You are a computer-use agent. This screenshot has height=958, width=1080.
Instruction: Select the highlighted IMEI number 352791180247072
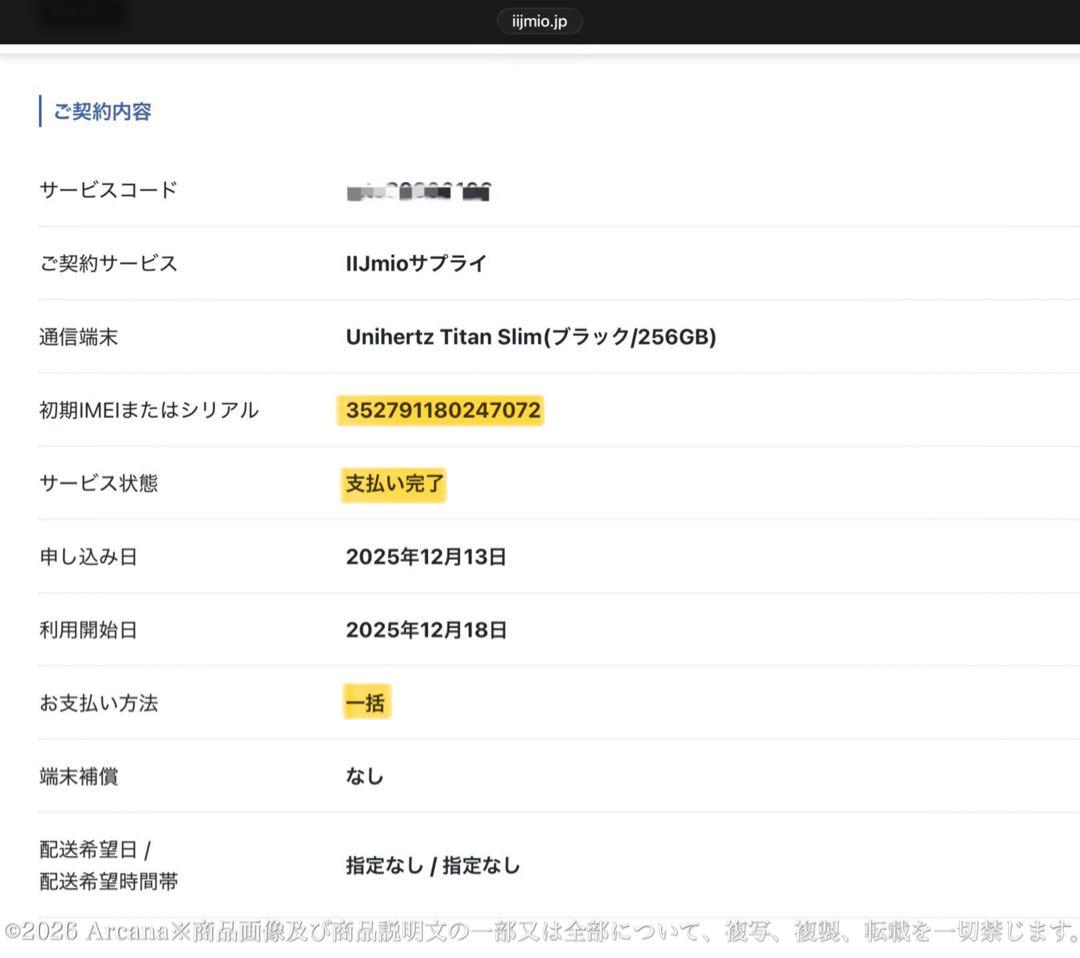(x=441, y=410)
